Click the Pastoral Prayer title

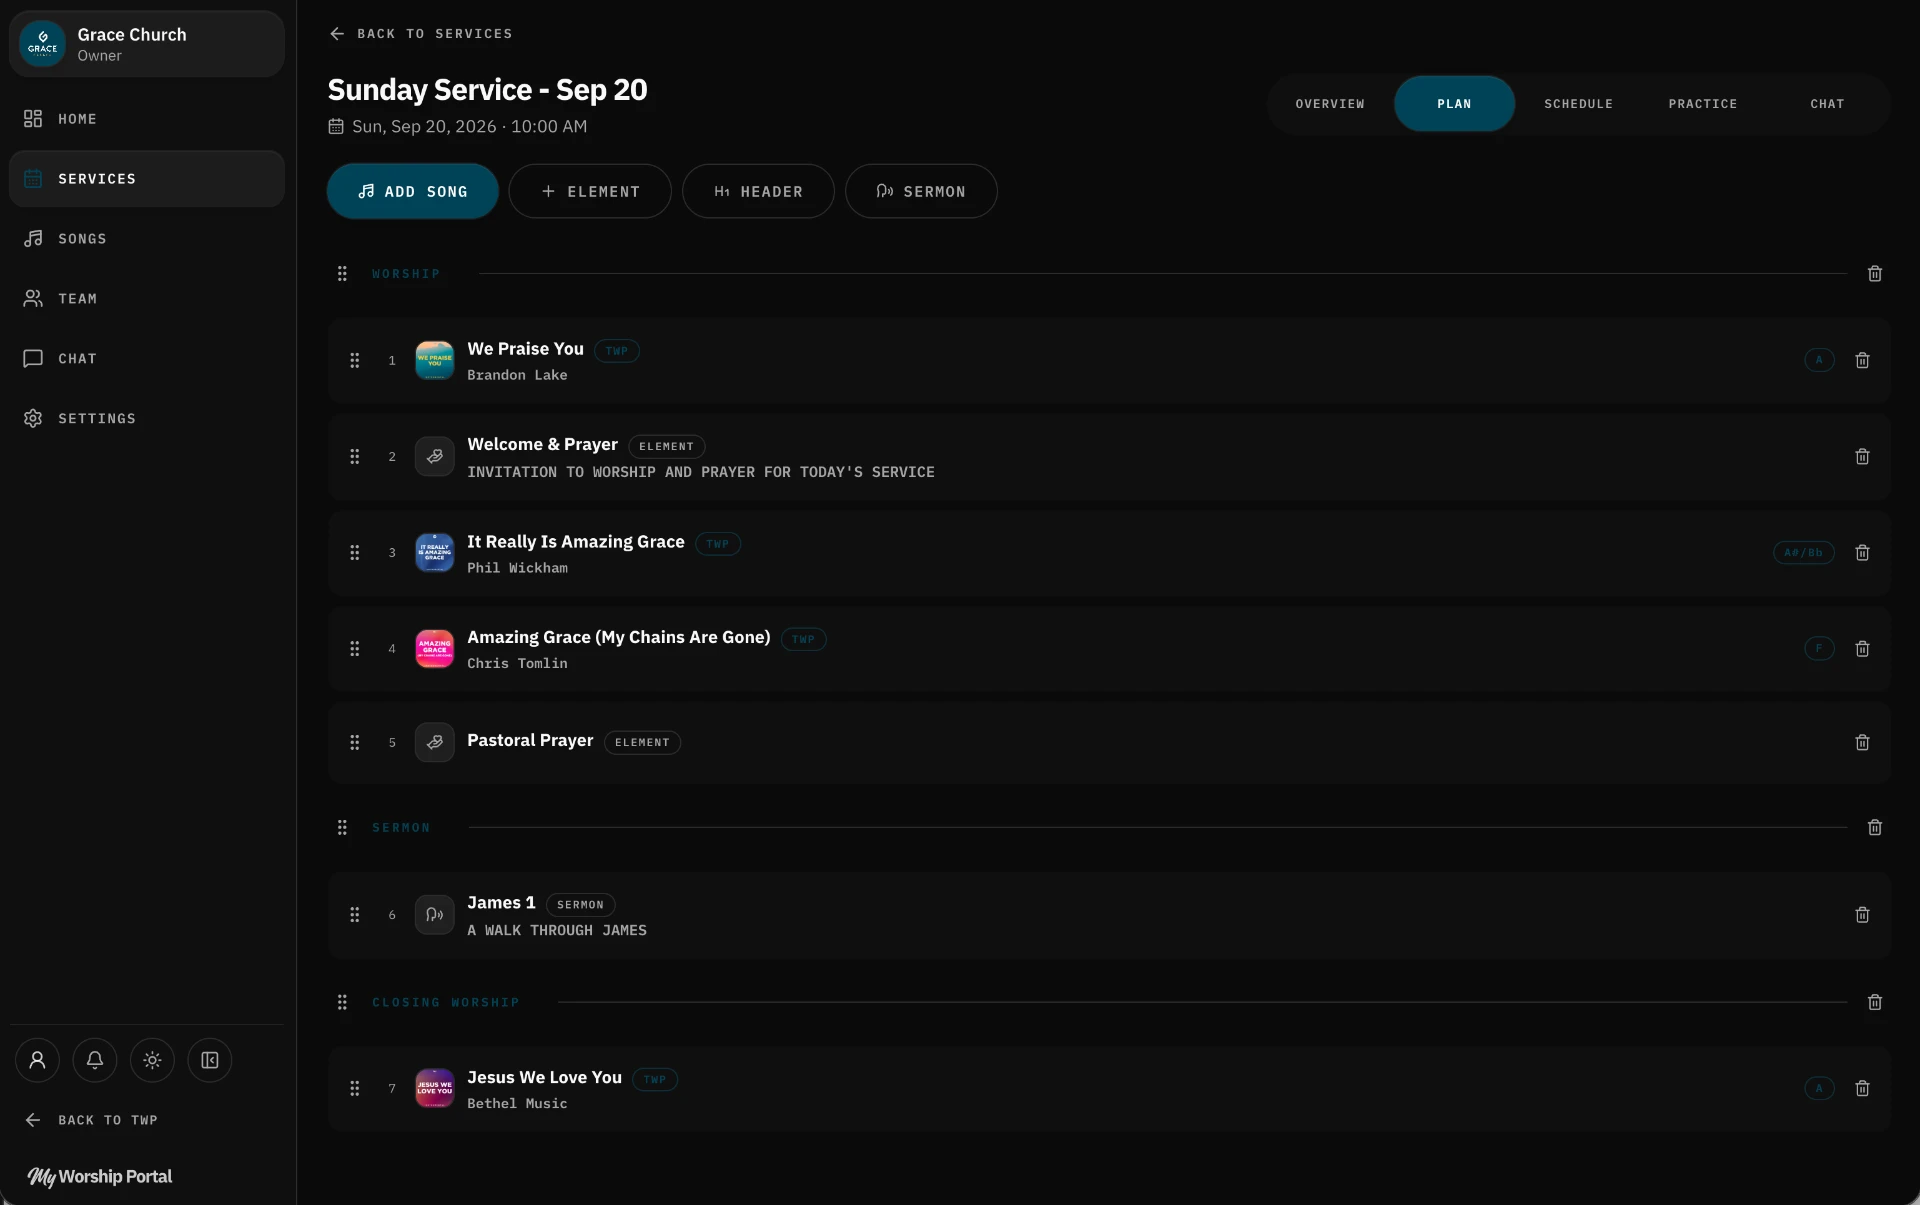[530, 741]
